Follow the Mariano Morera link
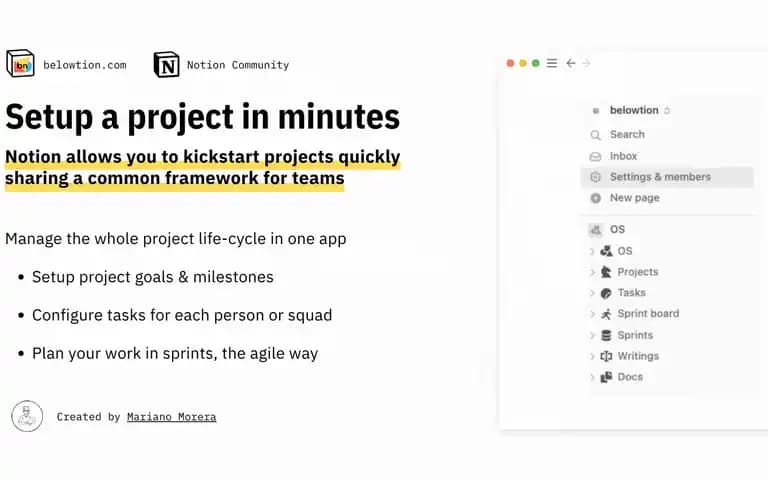768x480 pixels. [x=171, y=417]
